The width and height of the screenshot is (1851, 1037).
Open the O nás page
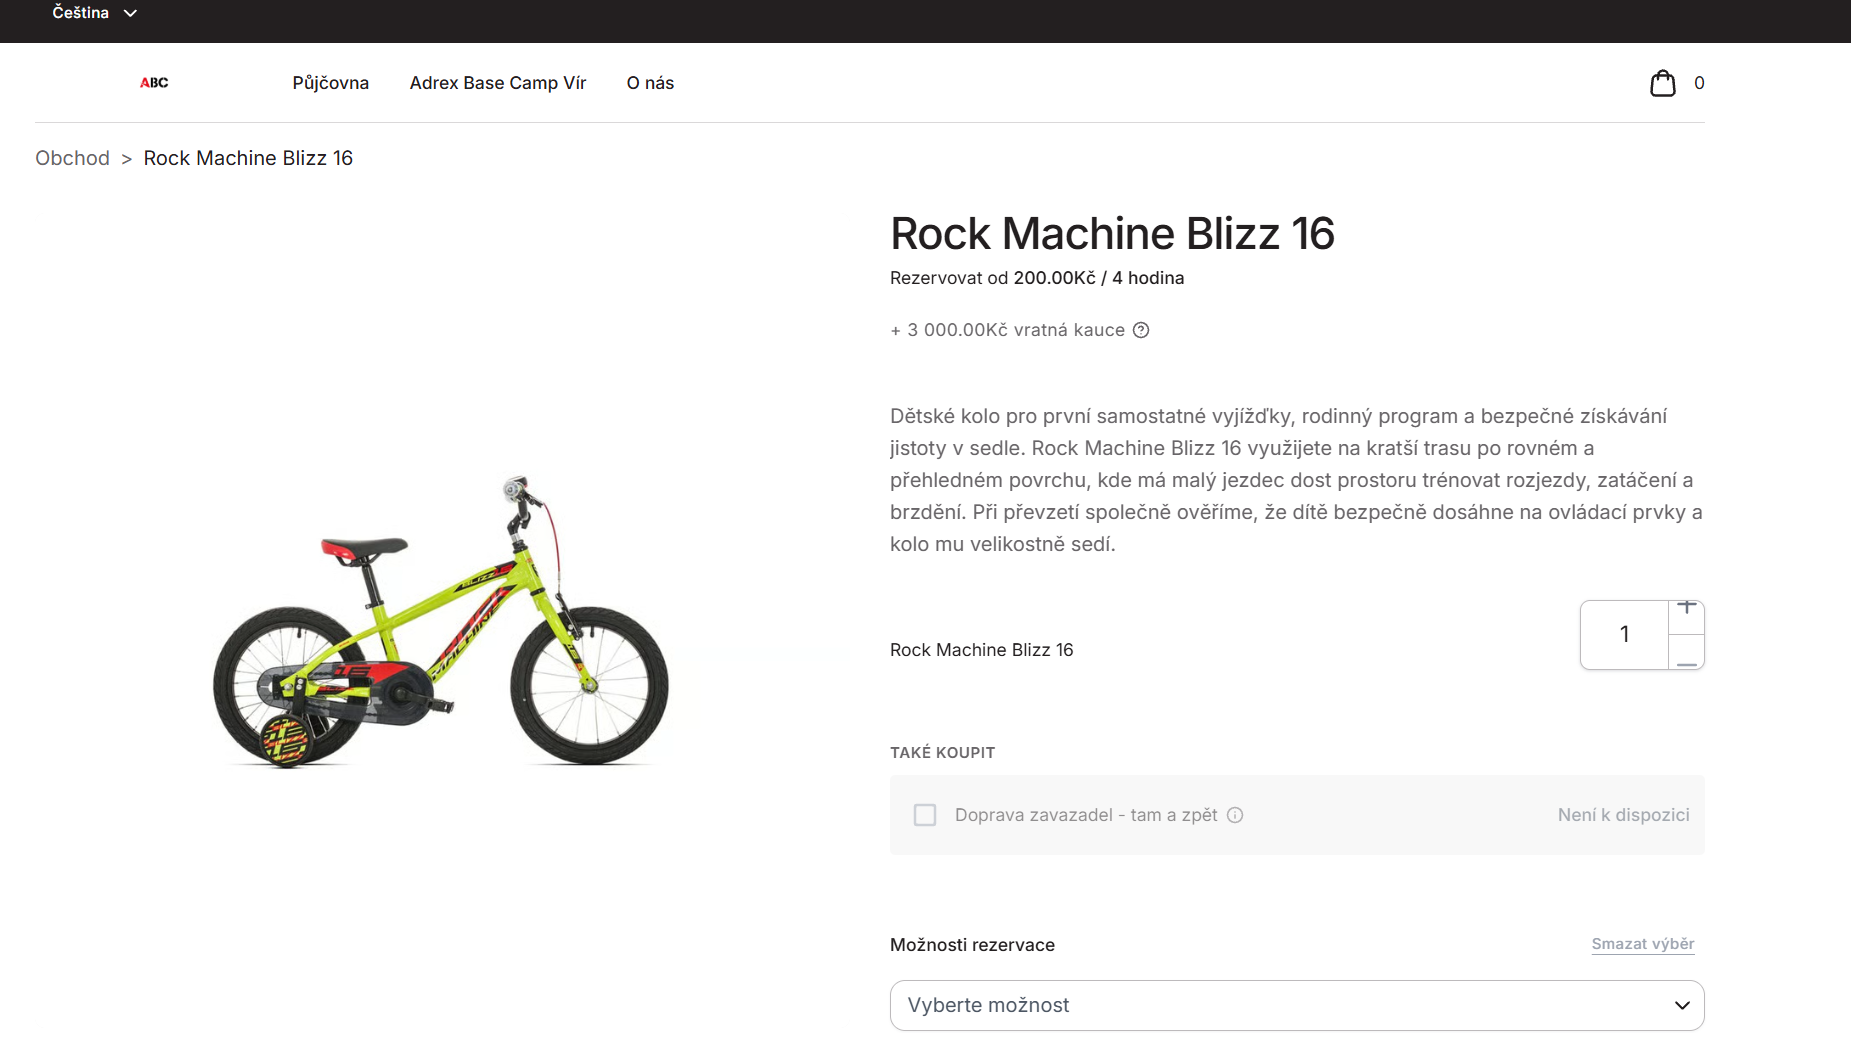[x=650, y=83]
